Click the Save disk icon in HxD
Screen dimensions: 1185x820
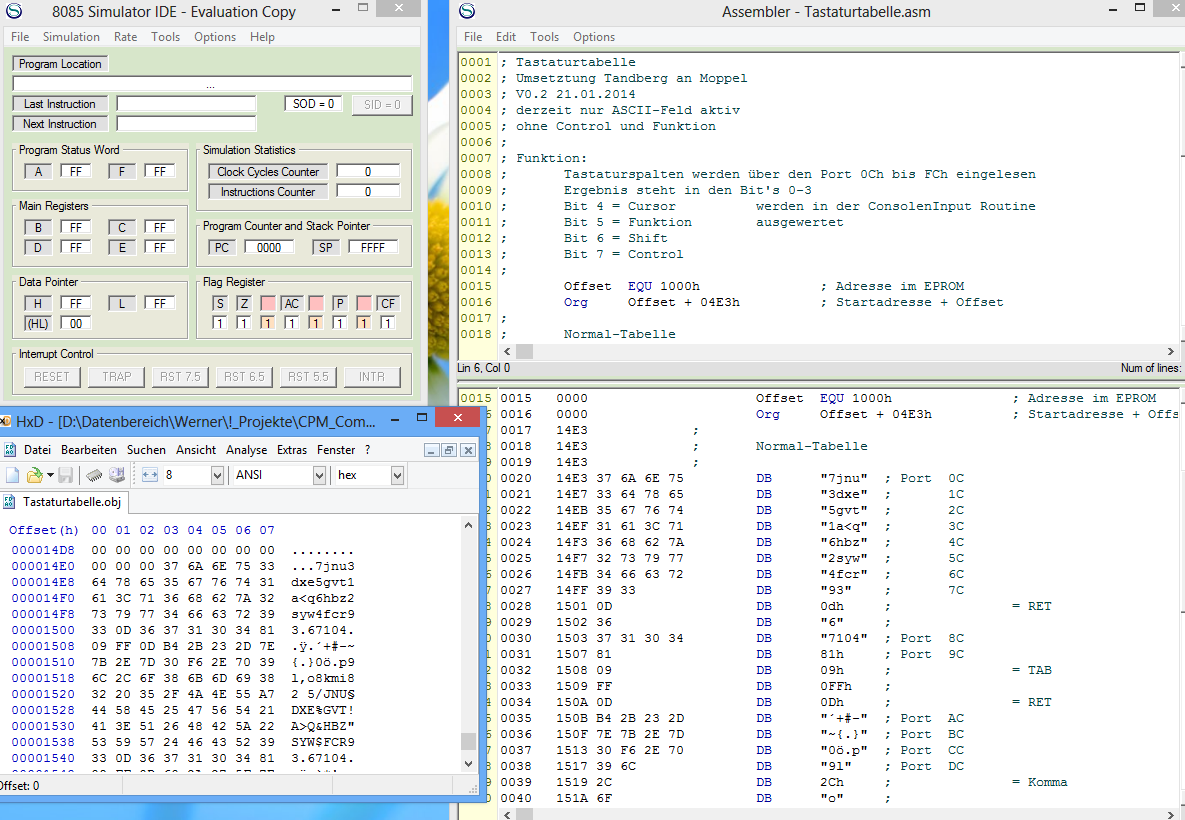pos(65,475)
